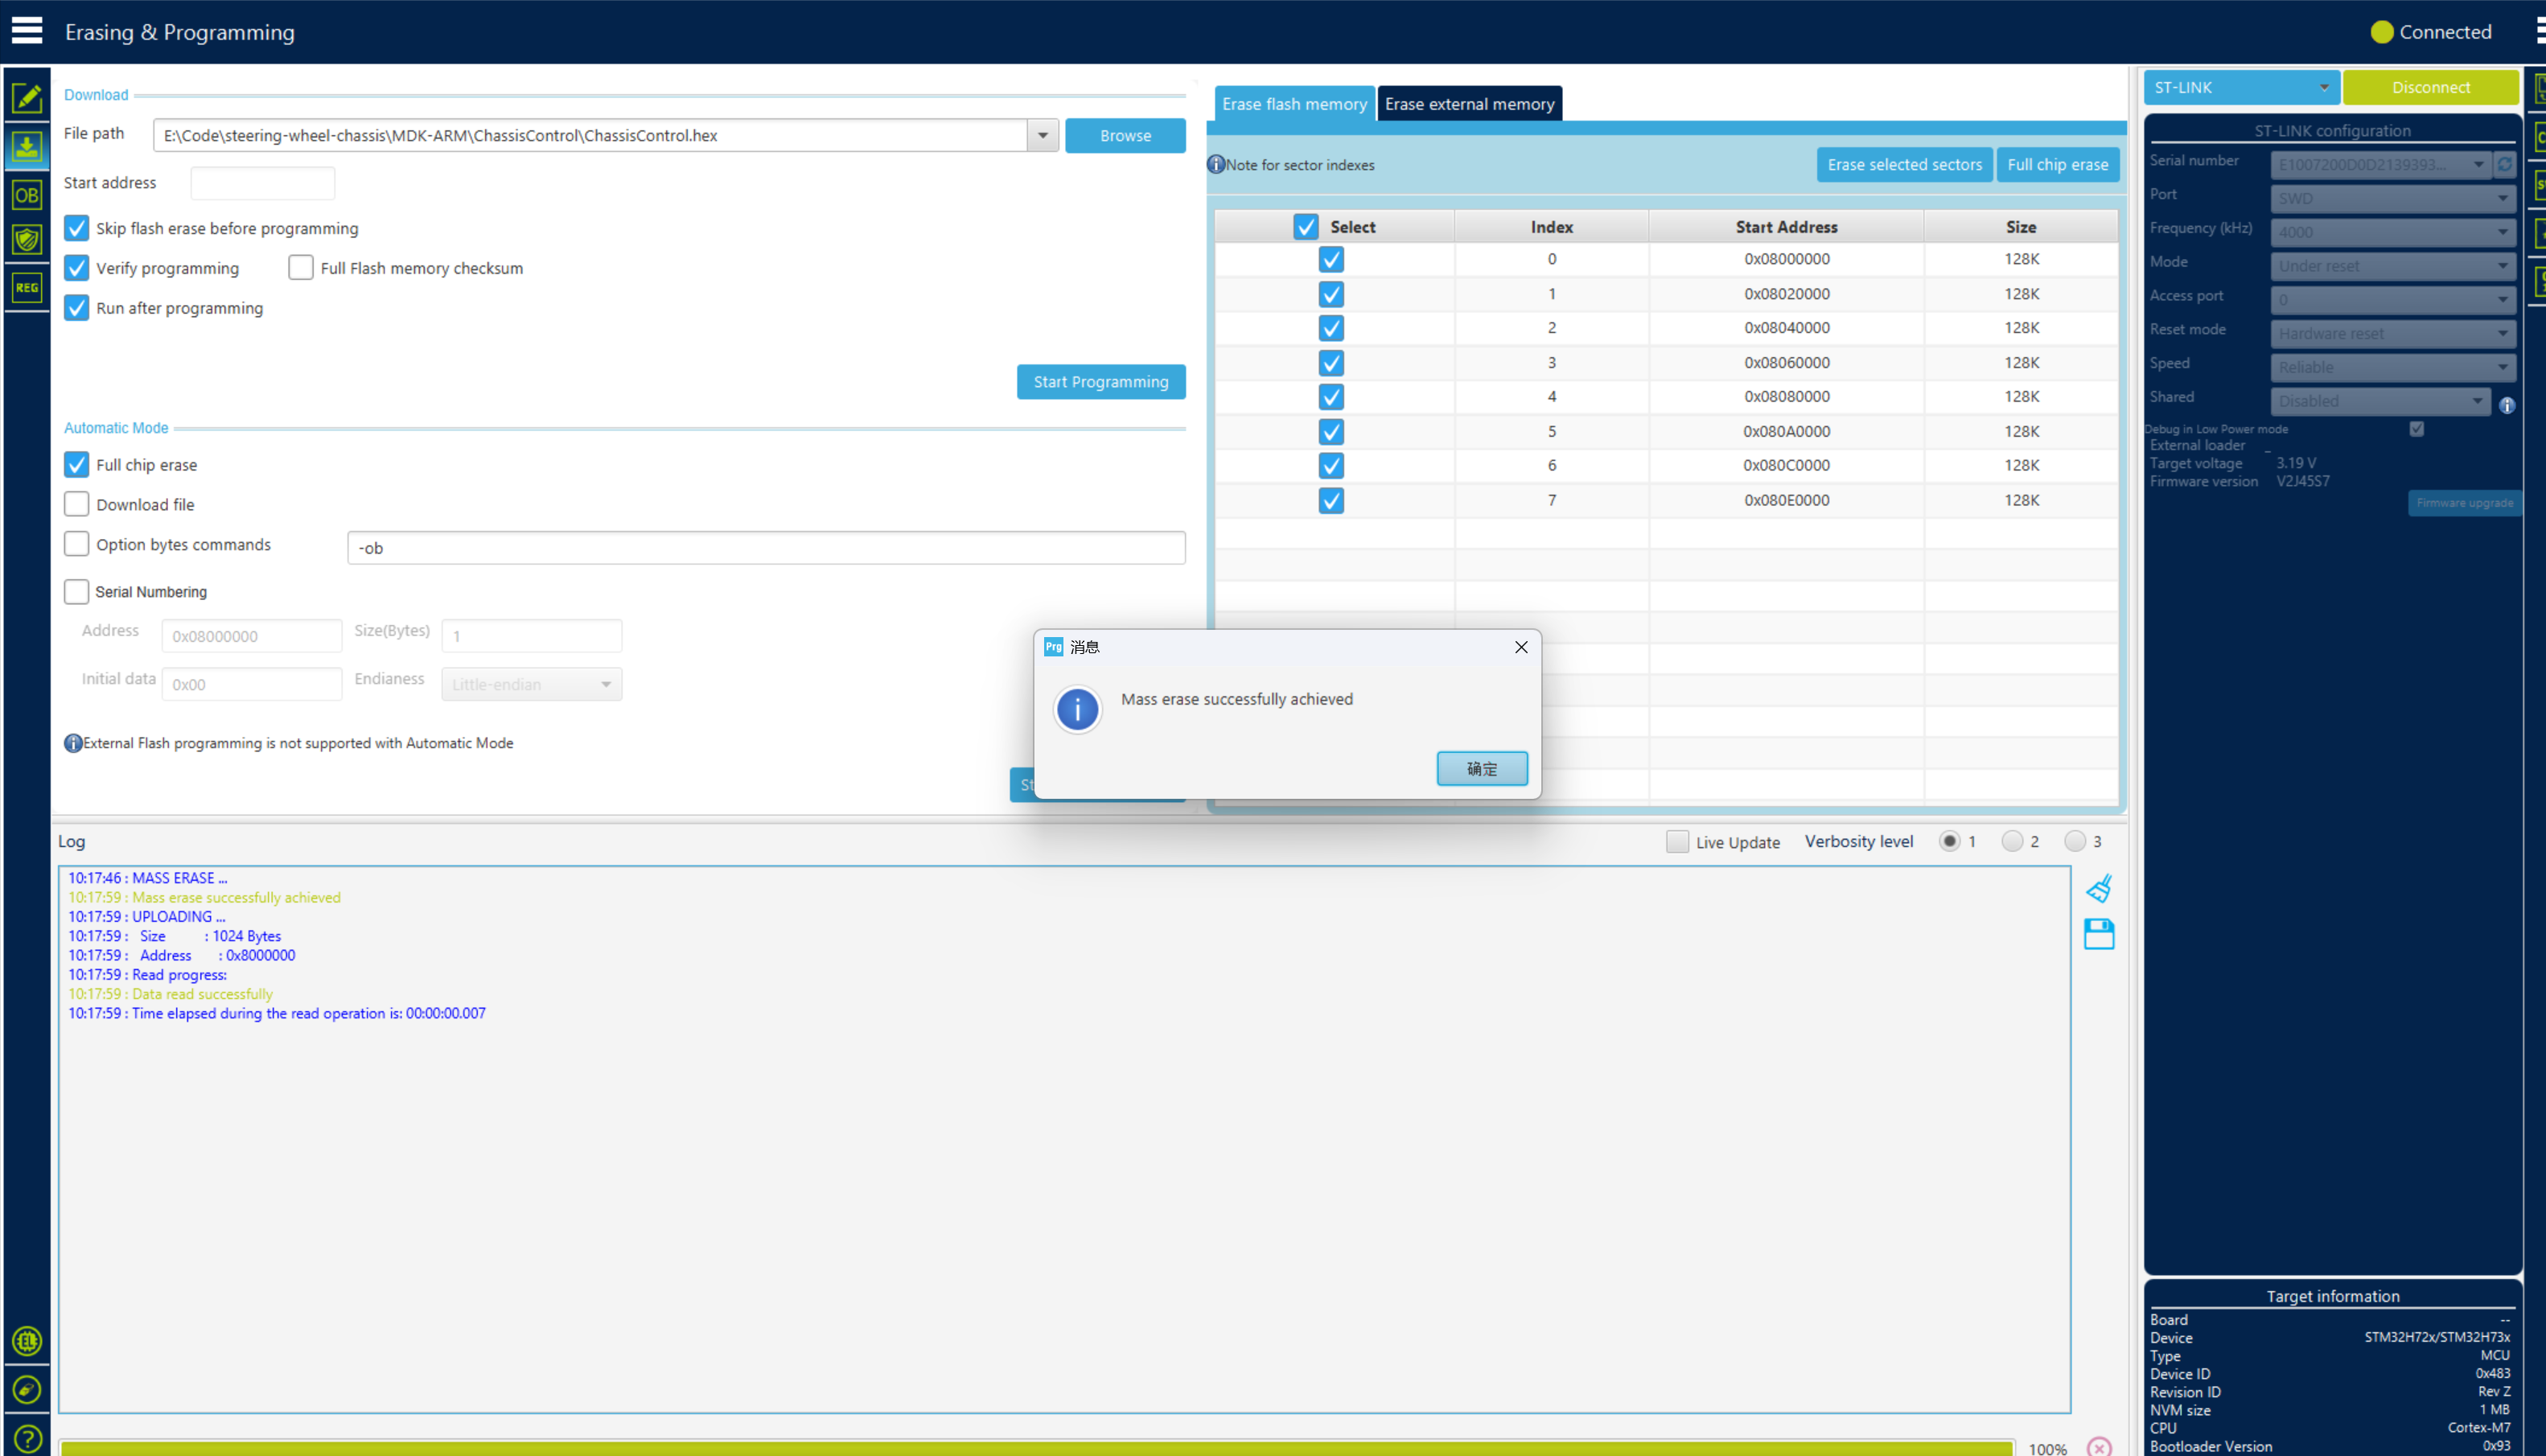Expand the File path dropdown arrow
The width and height of the screenshot is (2546, 1456).
pyautogui.click(x=1042, y=135)
